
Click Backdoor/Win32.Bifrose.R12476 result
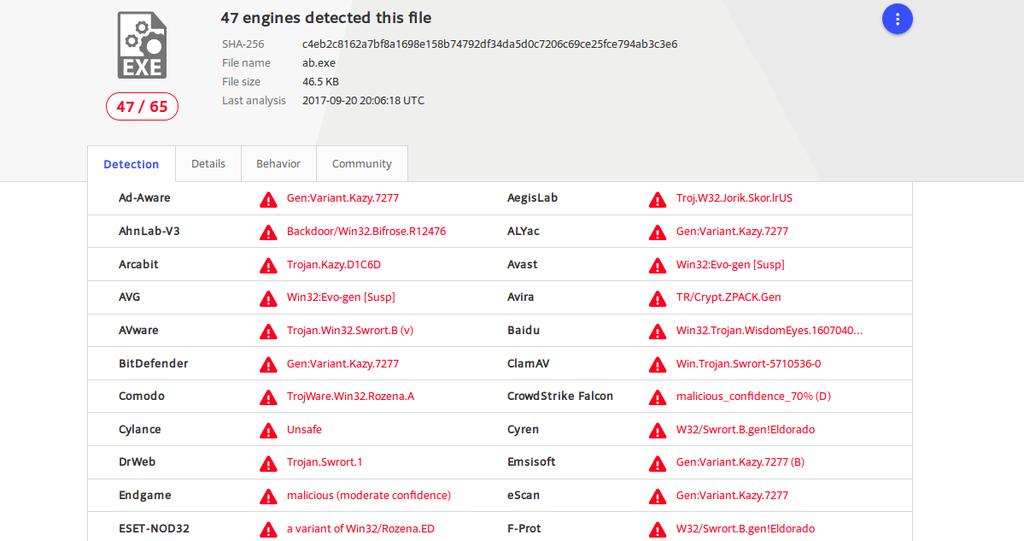point(366,231)
